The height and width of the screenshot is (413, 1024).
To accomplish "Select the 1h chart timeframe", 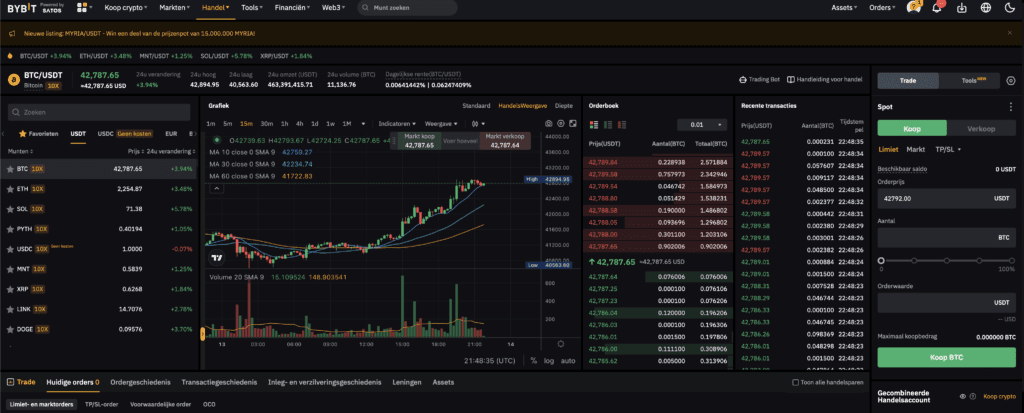I will pos(284,124).
